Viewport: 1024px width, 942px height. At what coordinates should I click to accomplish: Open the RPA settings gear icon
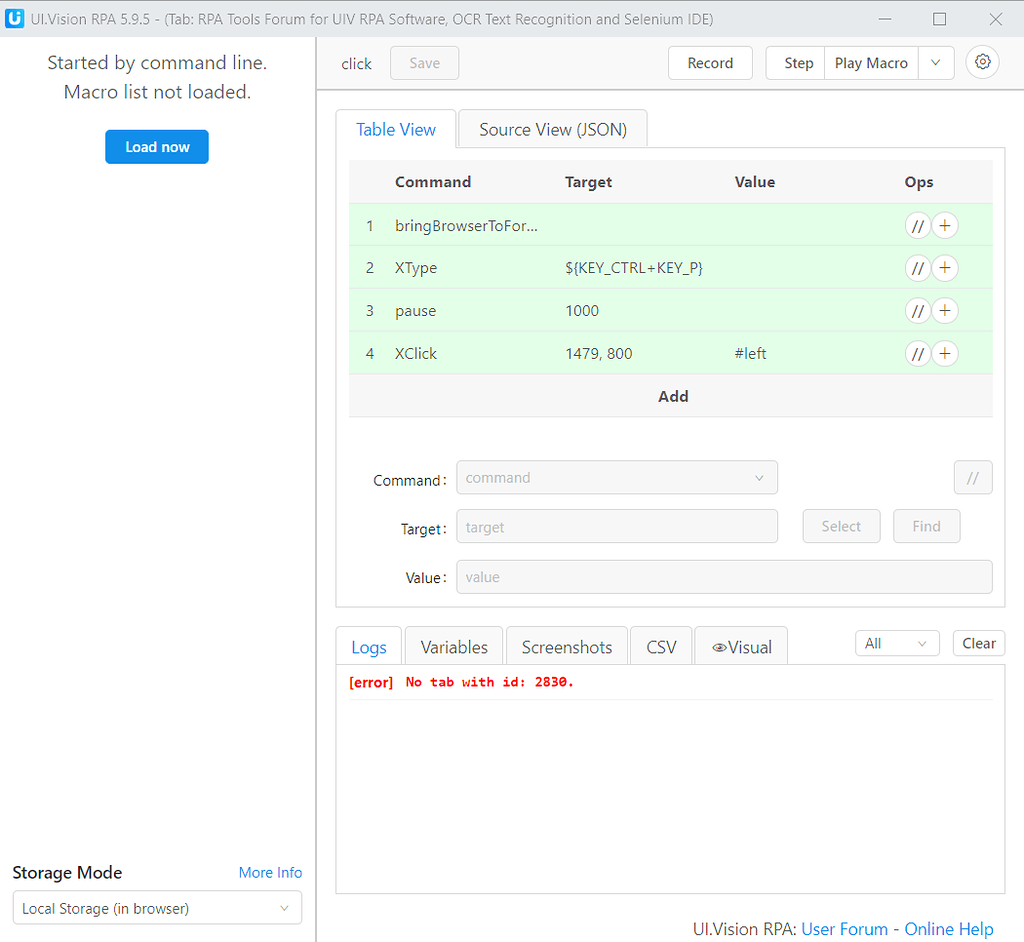click(x=982, y=62)
